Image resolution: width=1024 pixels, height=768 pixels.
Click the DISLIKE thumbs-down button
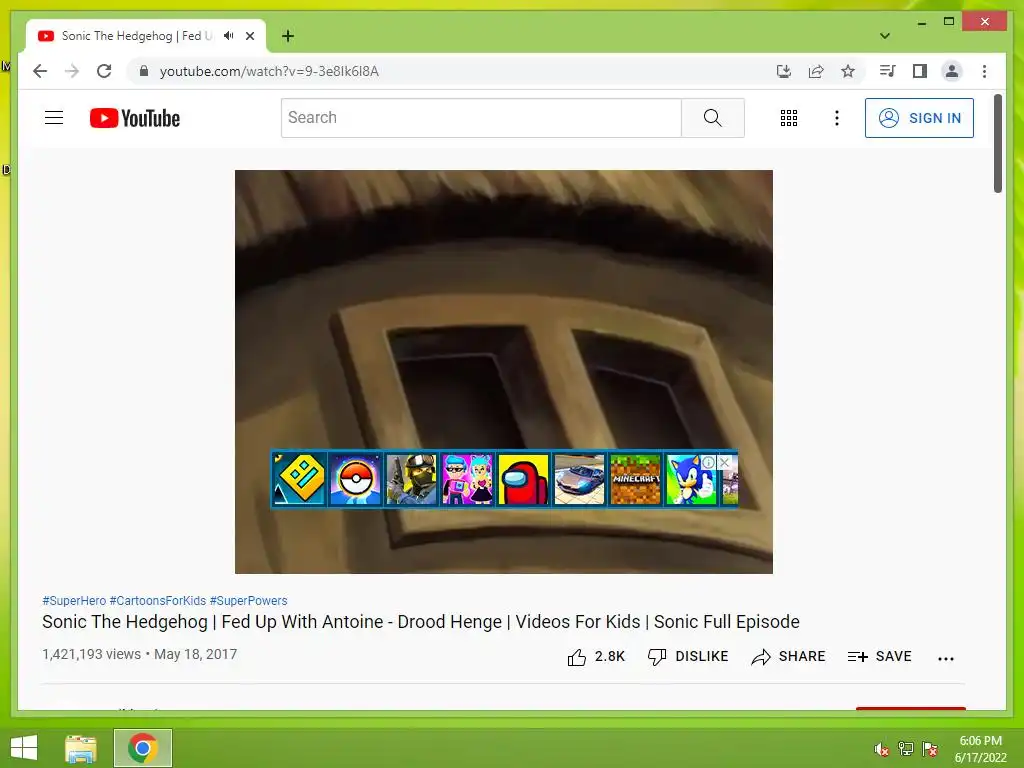688,656
